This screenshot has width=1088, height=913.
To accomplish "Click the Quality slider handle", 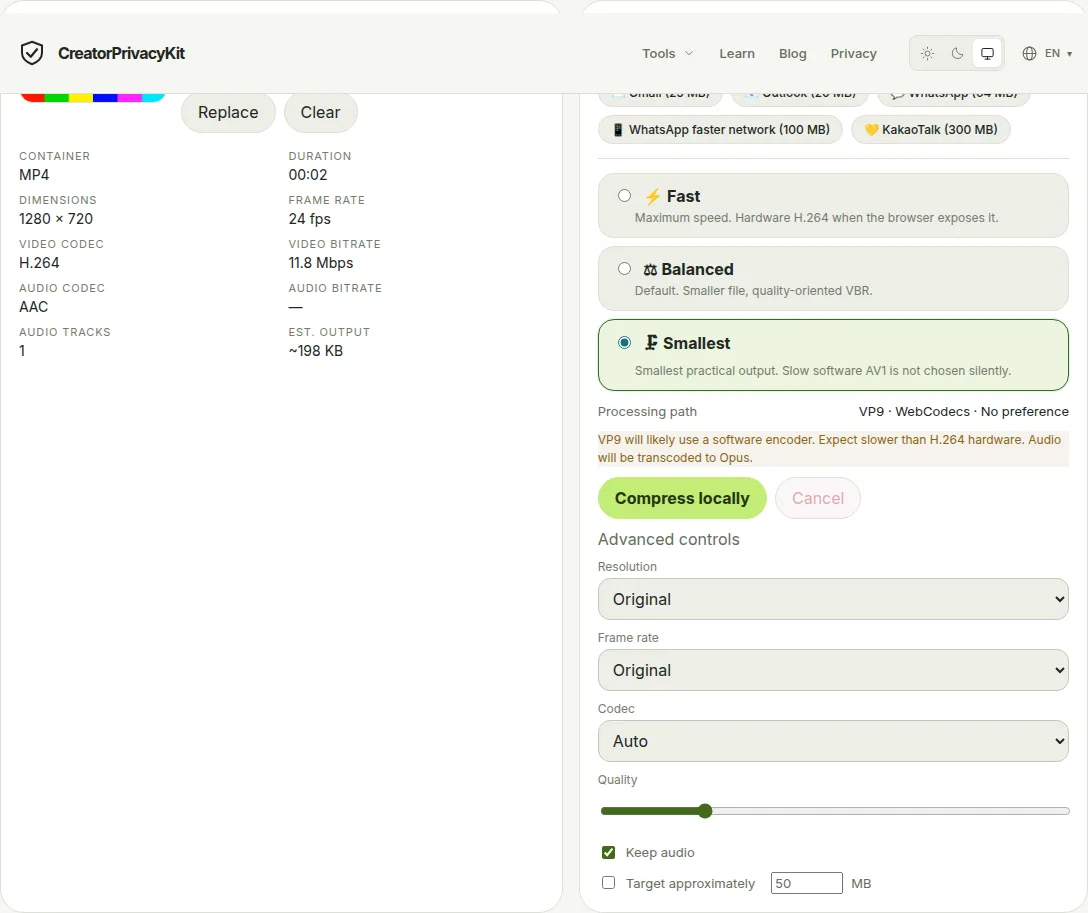I will [x=705, y=811].
